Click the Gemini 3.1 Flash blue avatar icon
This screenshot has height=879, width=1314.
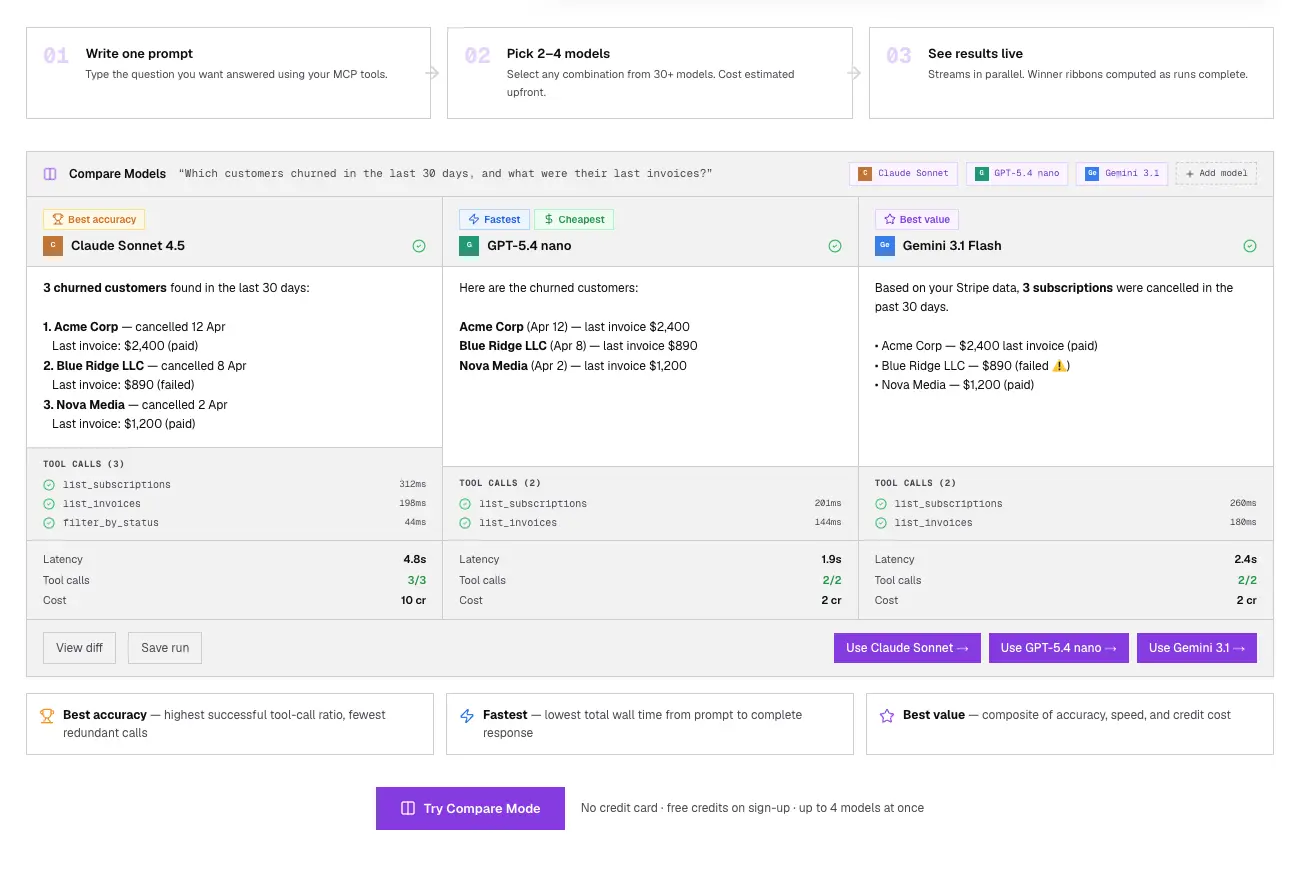tap(884, 246)
